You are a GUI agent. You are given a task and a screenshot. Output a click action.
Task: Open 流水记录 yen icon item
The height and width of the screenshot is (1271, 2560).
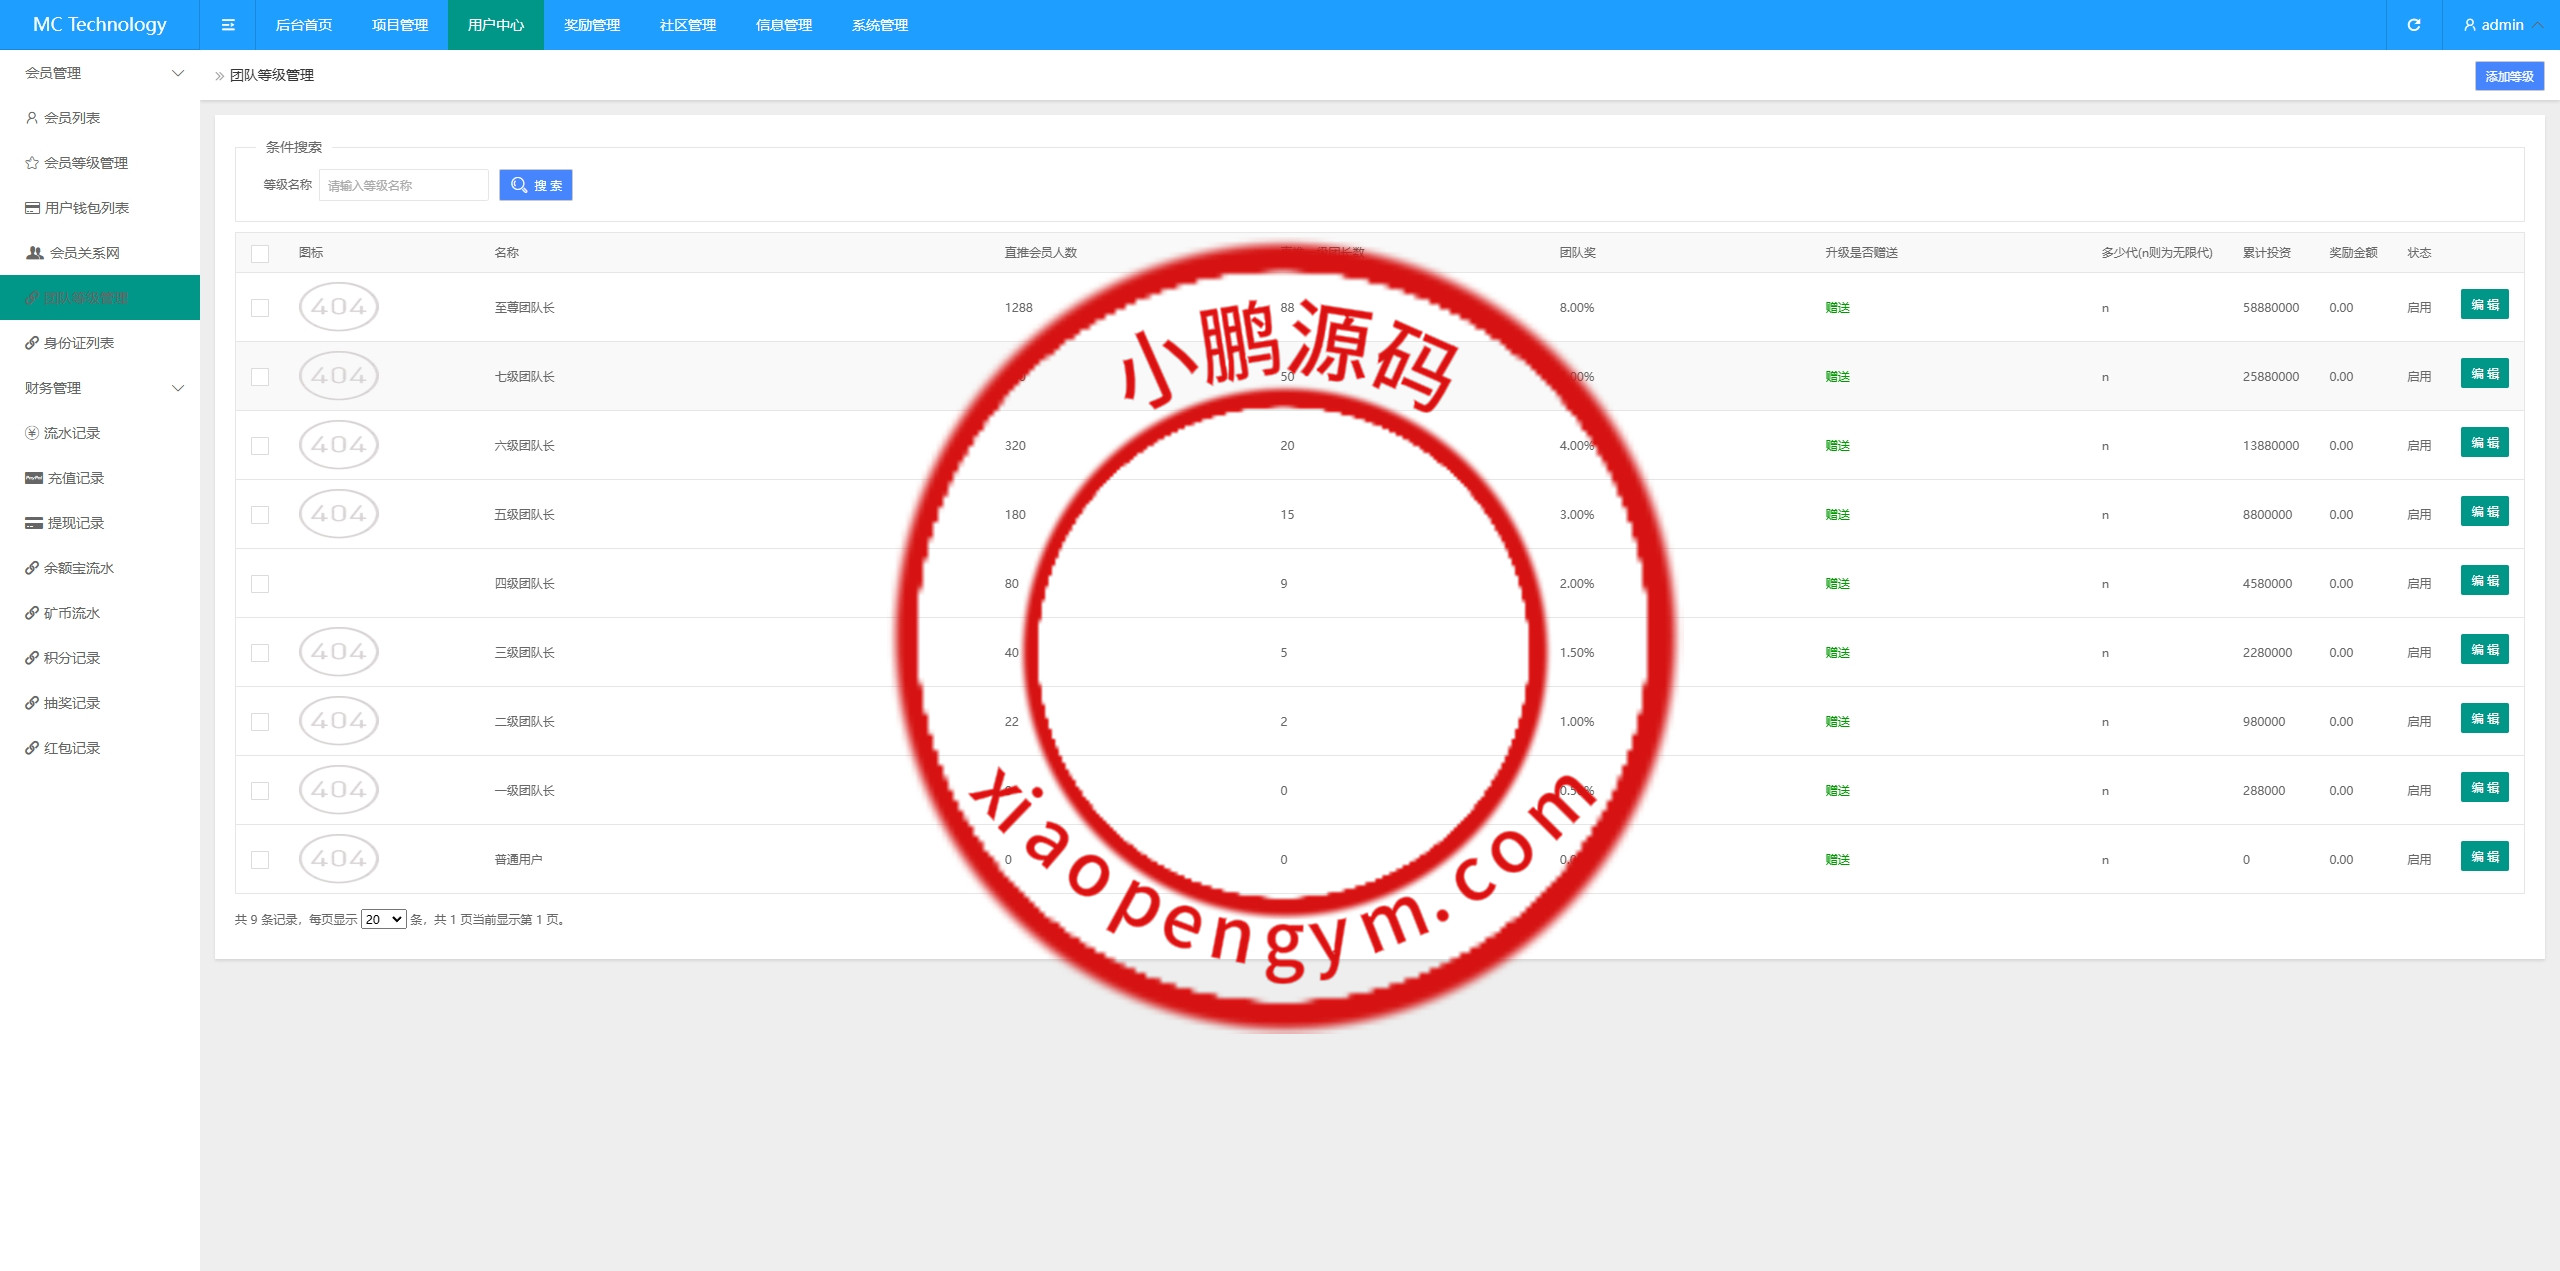coord(70,433)
